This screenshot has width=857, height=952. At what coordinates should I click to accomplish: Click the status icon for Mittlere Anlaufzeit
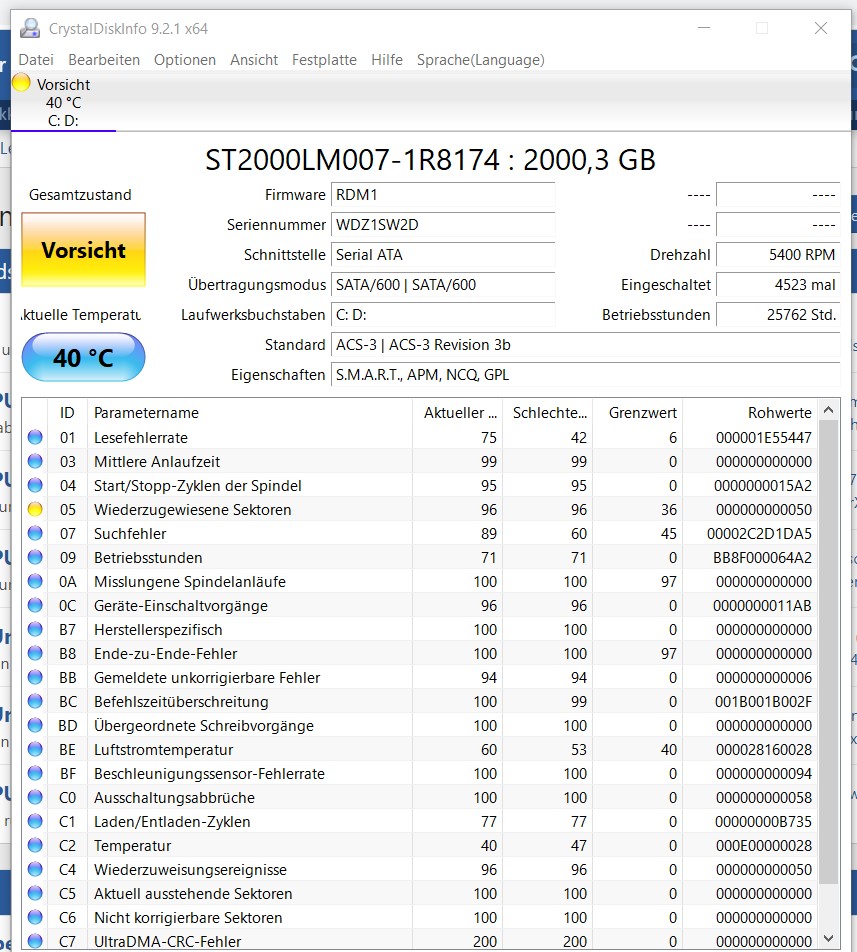click(35, 461)
